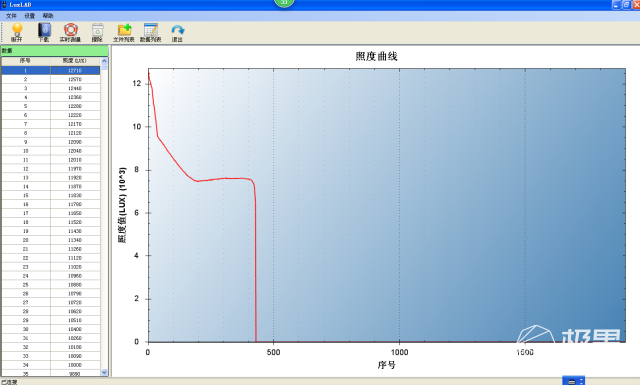Select row with sequence number 32

coord(51,347)
